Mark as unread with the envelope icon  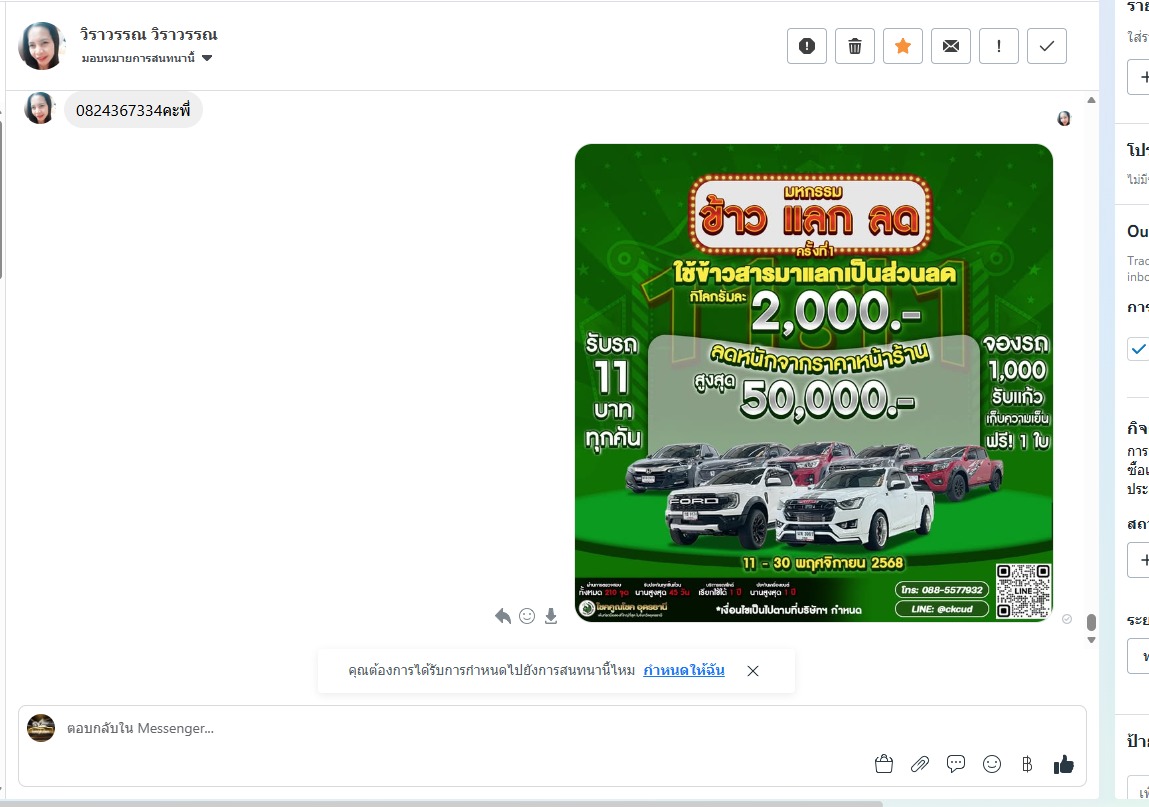click(950, 46)
